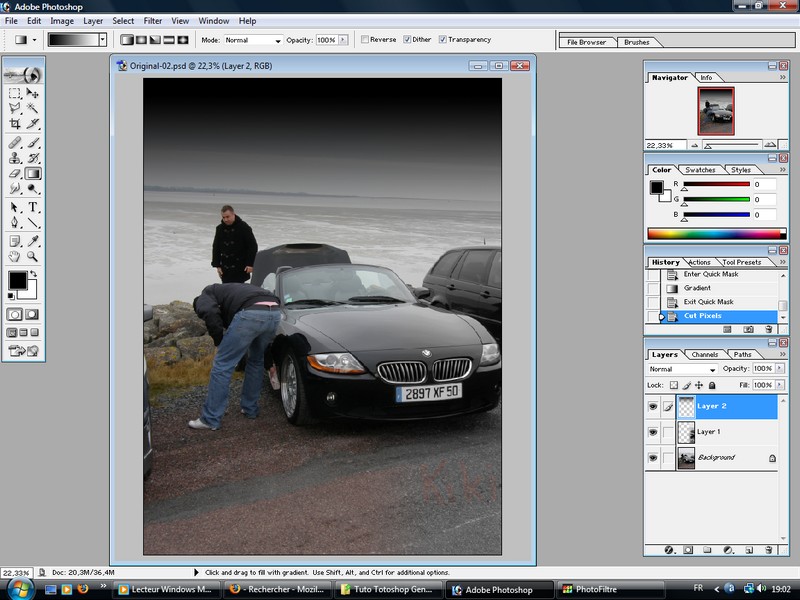This screenshot has width=800, height=600.
Task: Swap foreground and background colors
Action: click(34, 274)
